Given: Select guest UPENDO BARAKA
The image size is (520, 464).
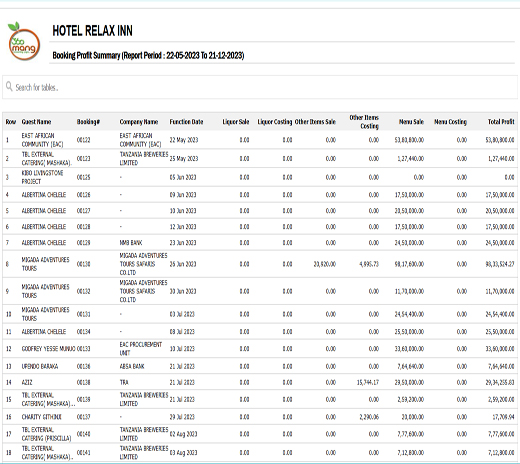Looking at the screenshot, I should pos(40,366).
